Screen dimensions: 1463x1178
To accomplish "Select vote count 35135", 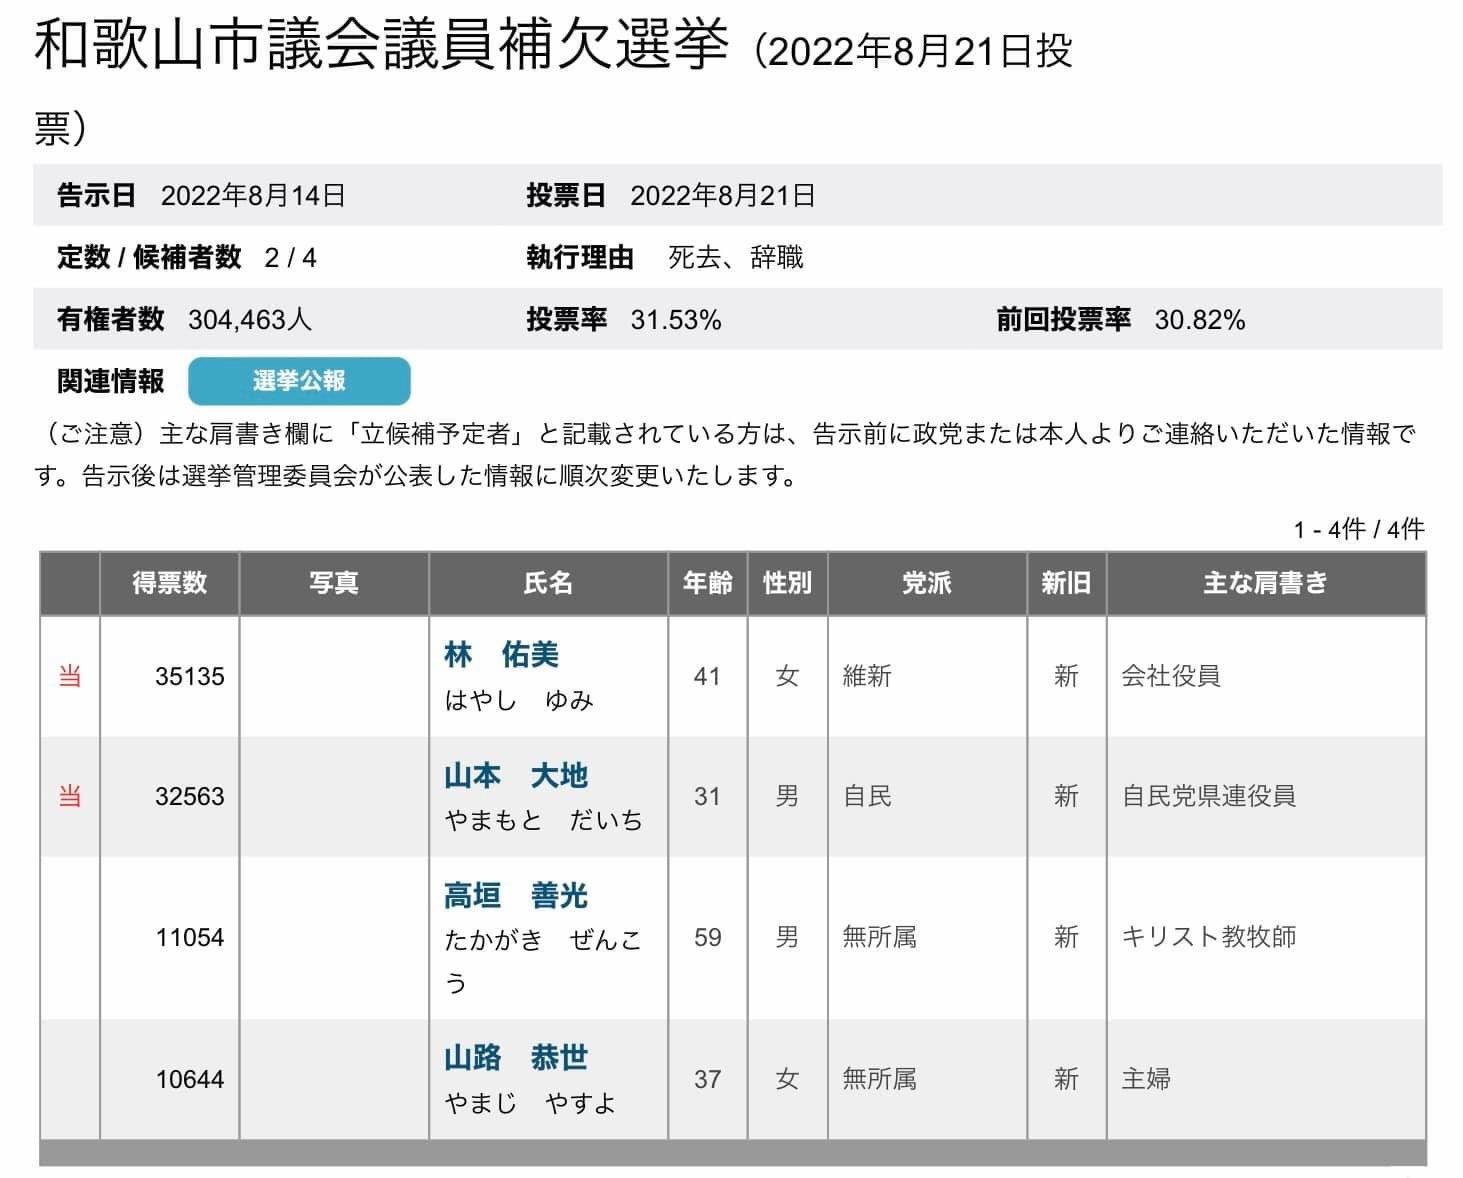I will (x=190, y=677).
